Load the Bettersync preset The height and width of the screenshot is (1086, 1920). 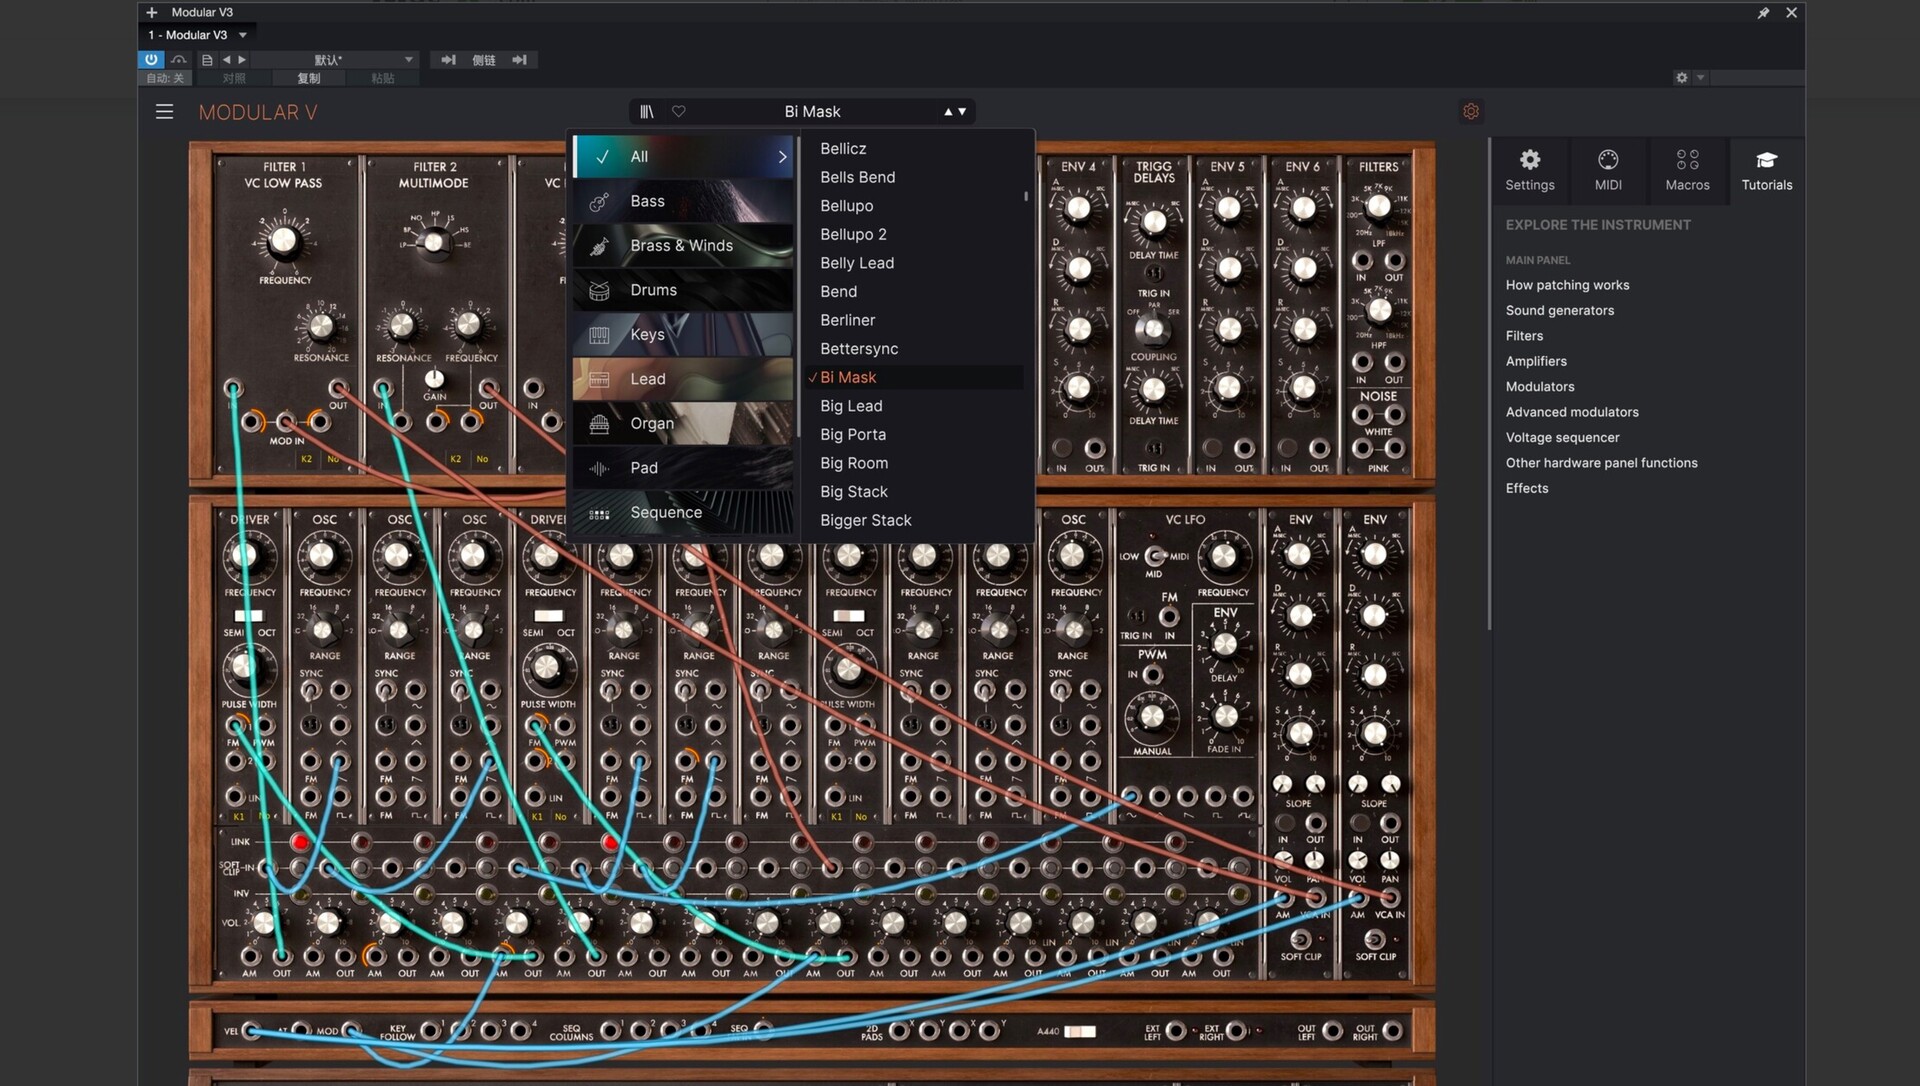point(914,349)
